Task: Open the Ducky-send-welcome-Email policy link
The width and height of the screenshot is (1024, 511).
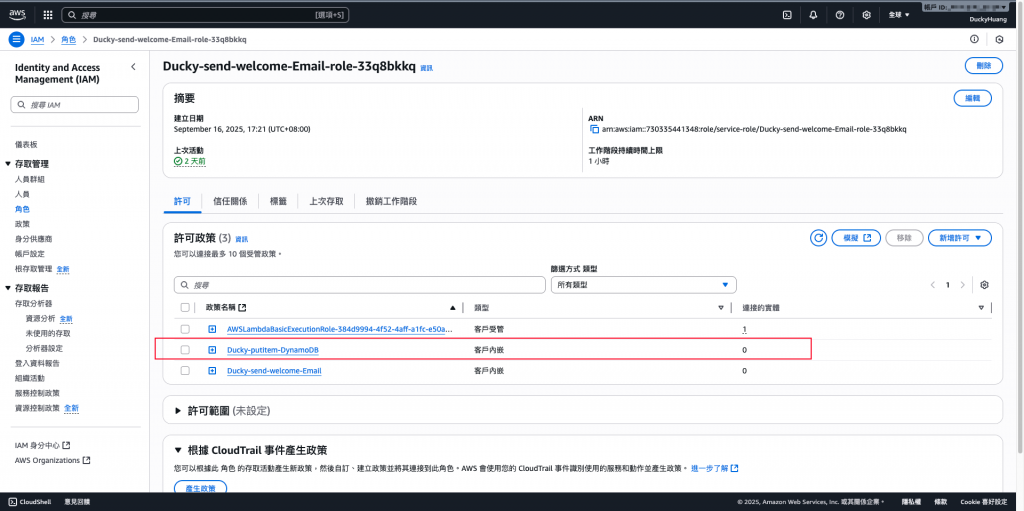Action: tap(274, 371)
